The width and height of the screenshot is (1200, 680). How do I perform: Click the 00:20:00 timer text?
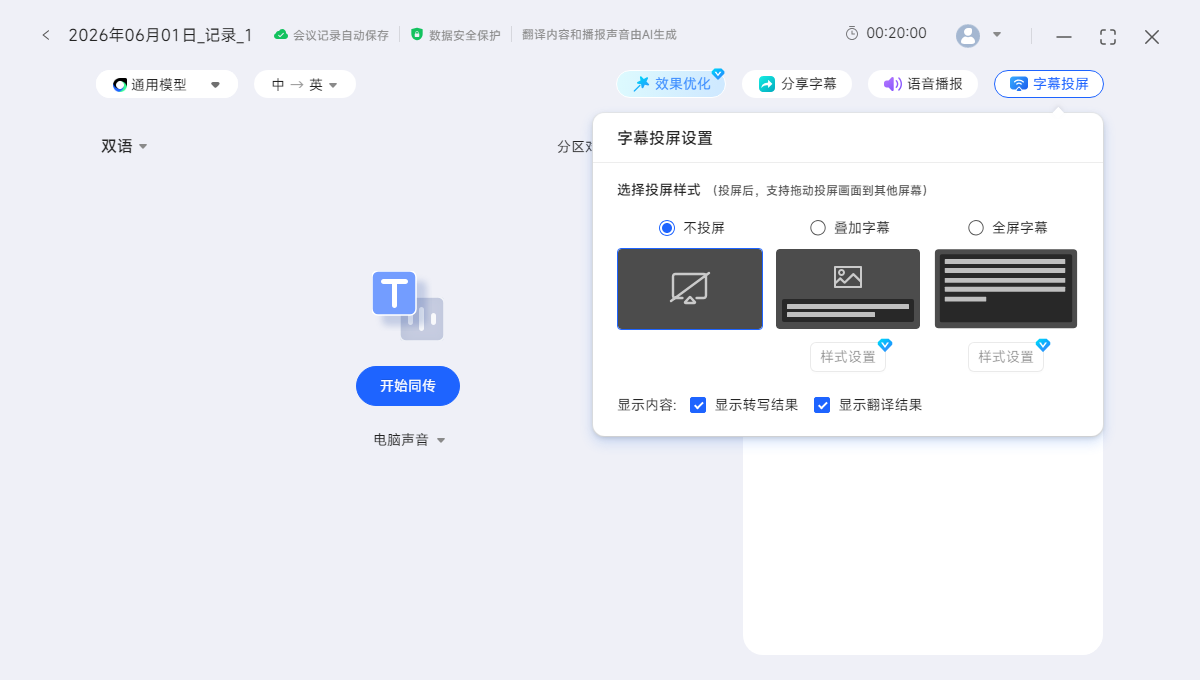(x=896, y=33)
